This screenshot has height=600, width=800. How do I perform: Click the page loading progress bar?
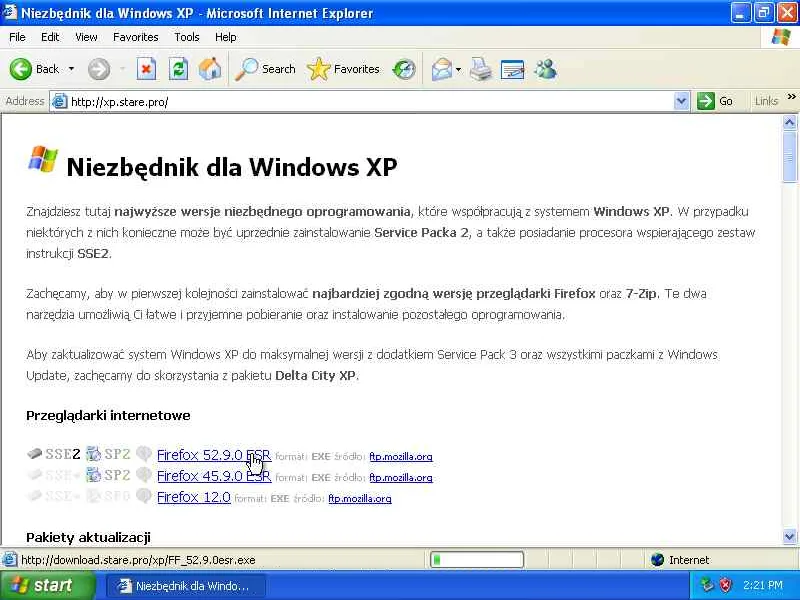477,560
